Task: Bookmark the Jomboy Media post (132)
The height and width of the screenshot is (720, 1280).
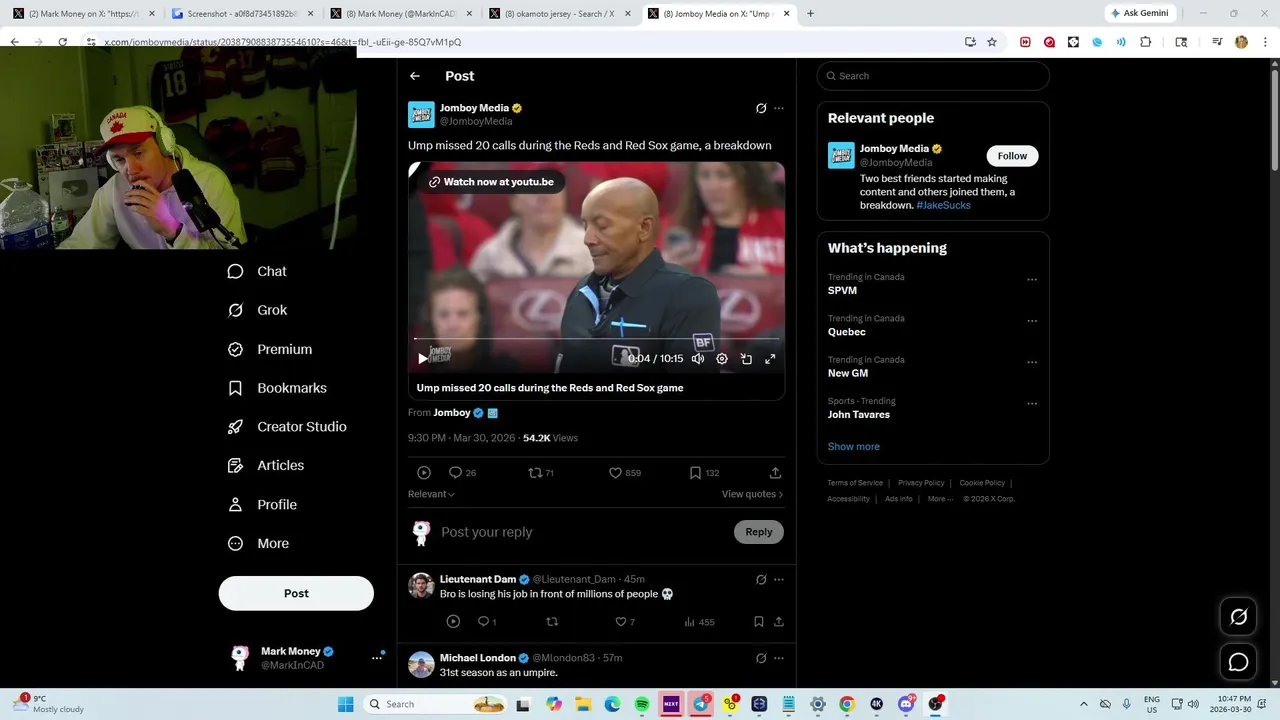Action: 704,473
